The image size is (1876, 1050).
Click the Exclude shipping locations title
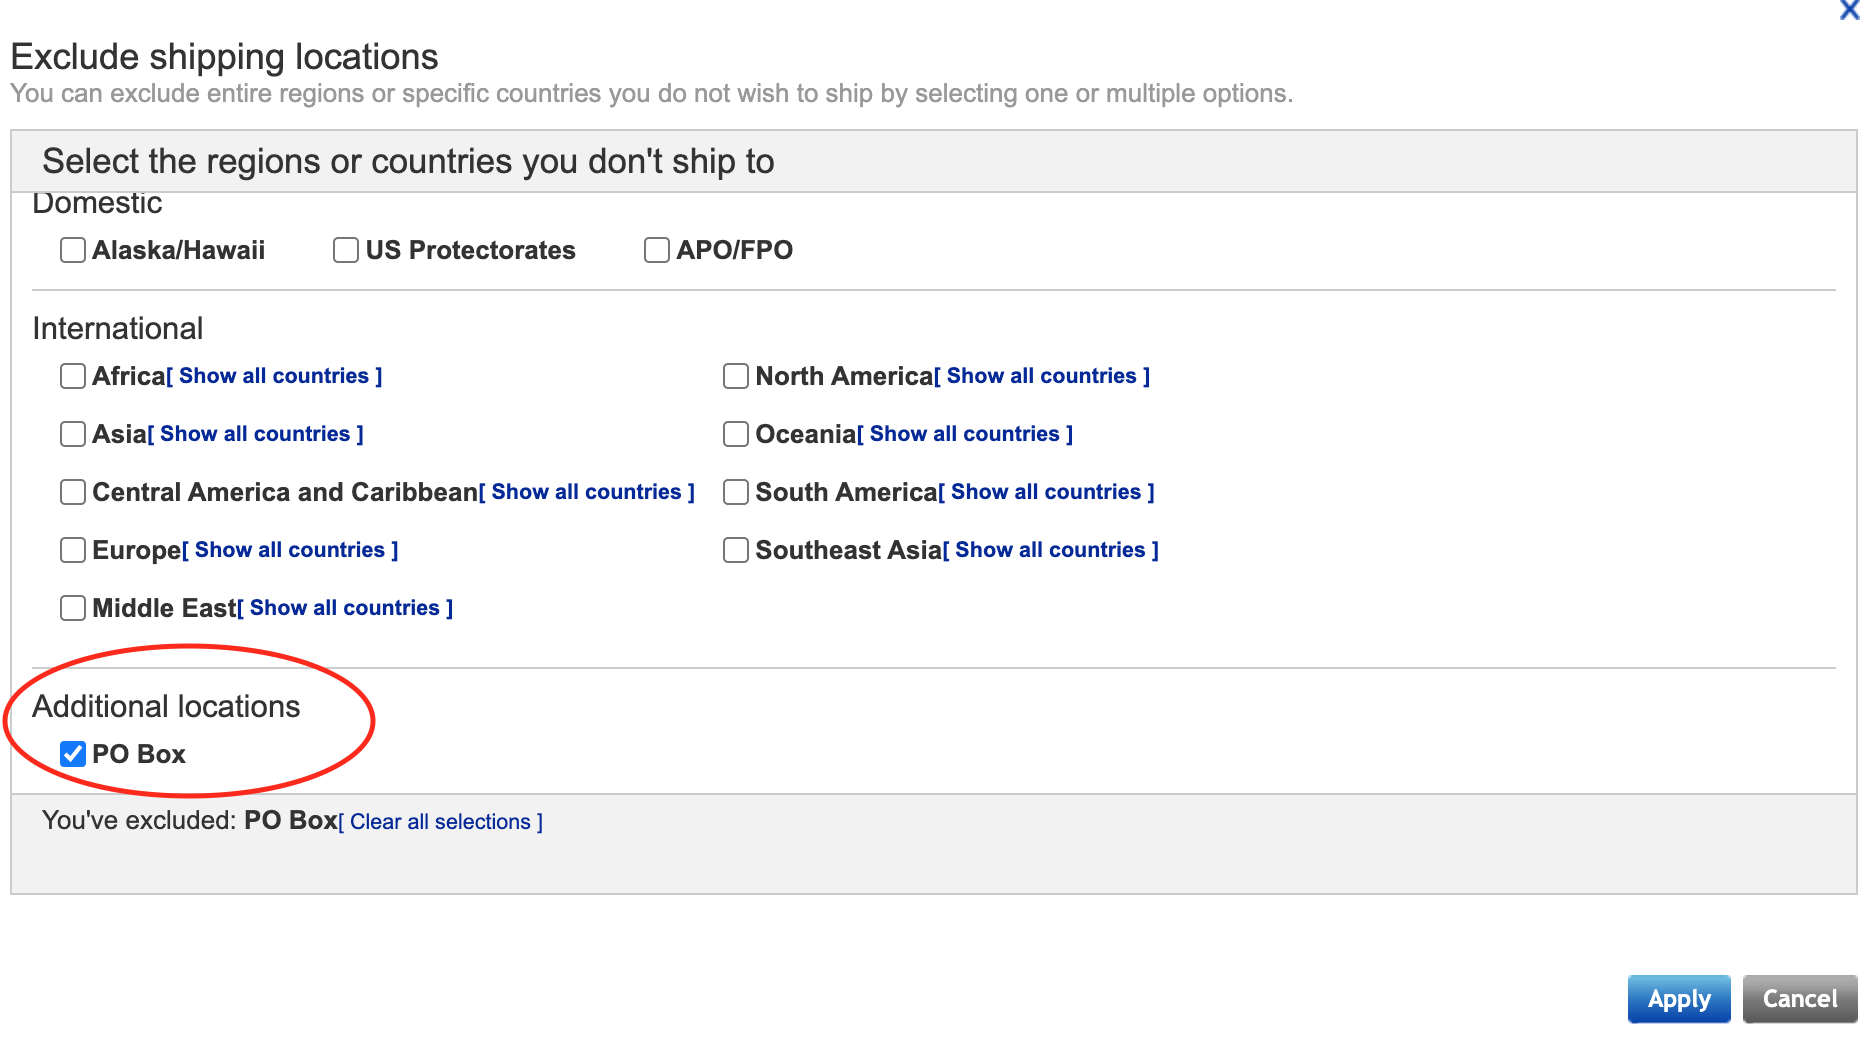(x=224, y=57)
